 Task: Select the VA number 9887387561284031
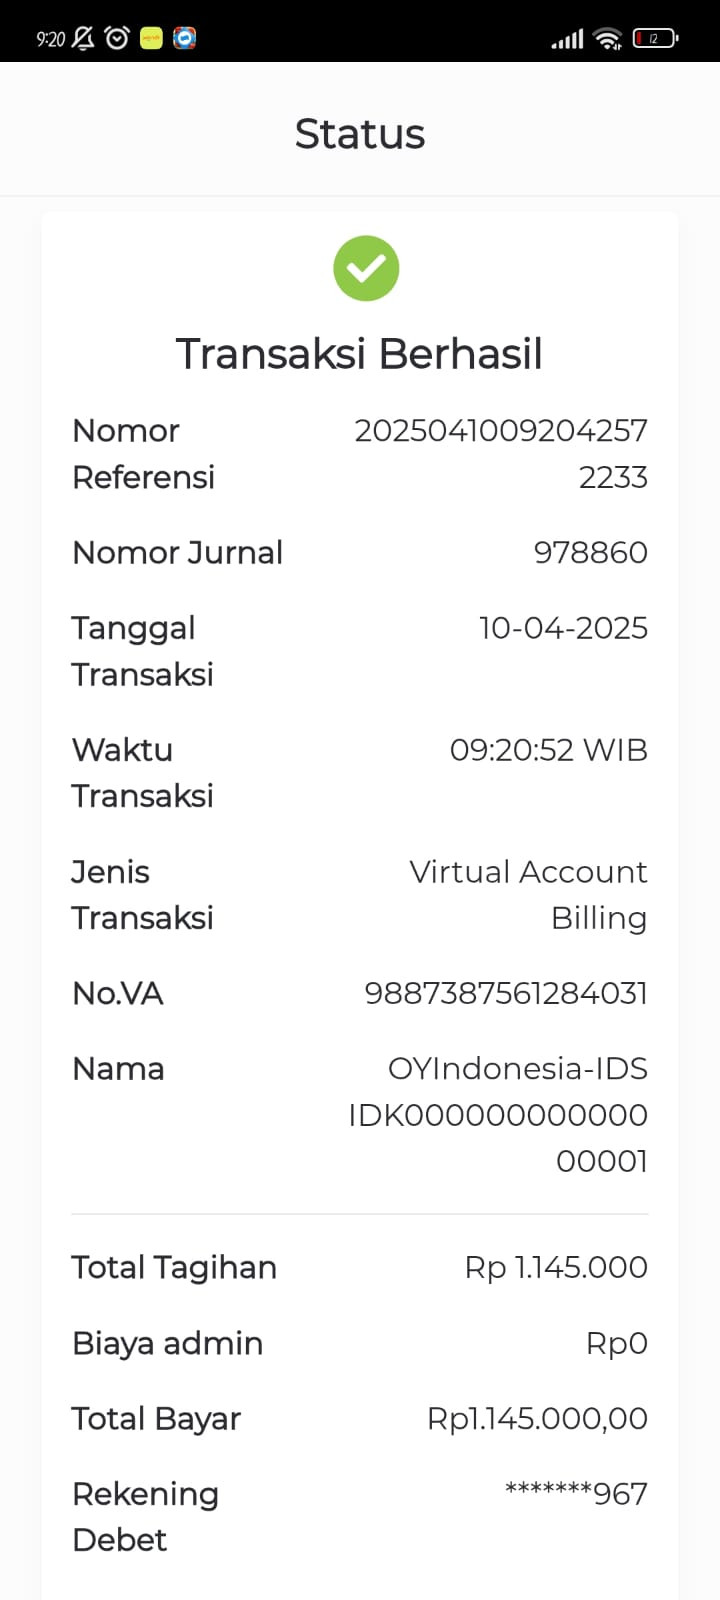point(506,994)
